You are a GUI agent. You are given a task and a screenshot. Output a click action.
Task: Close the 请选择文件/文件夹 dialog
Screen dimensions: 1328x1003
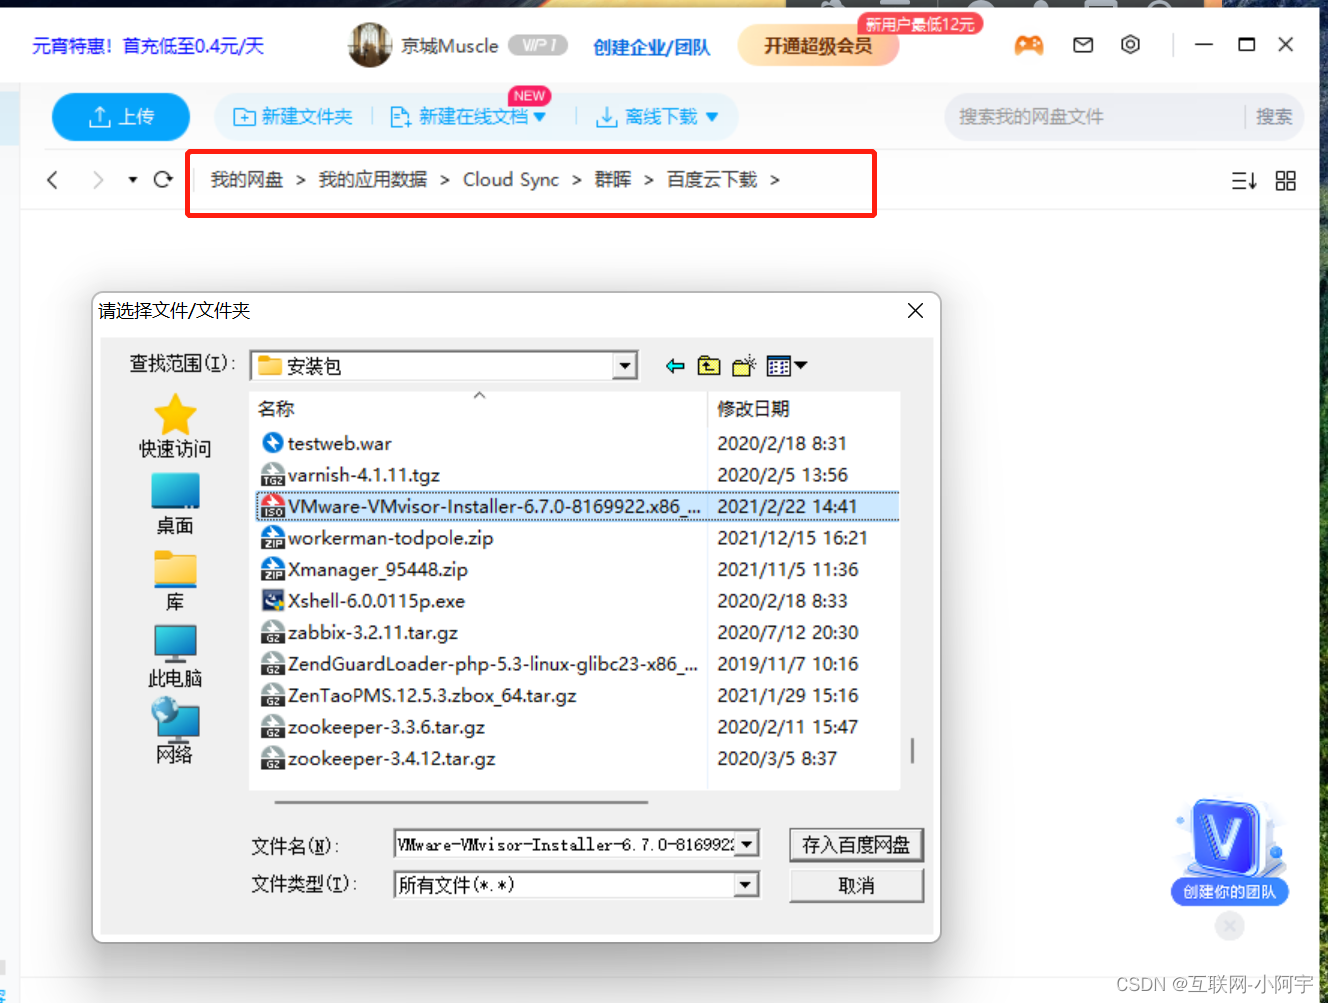tap(915, 311)
